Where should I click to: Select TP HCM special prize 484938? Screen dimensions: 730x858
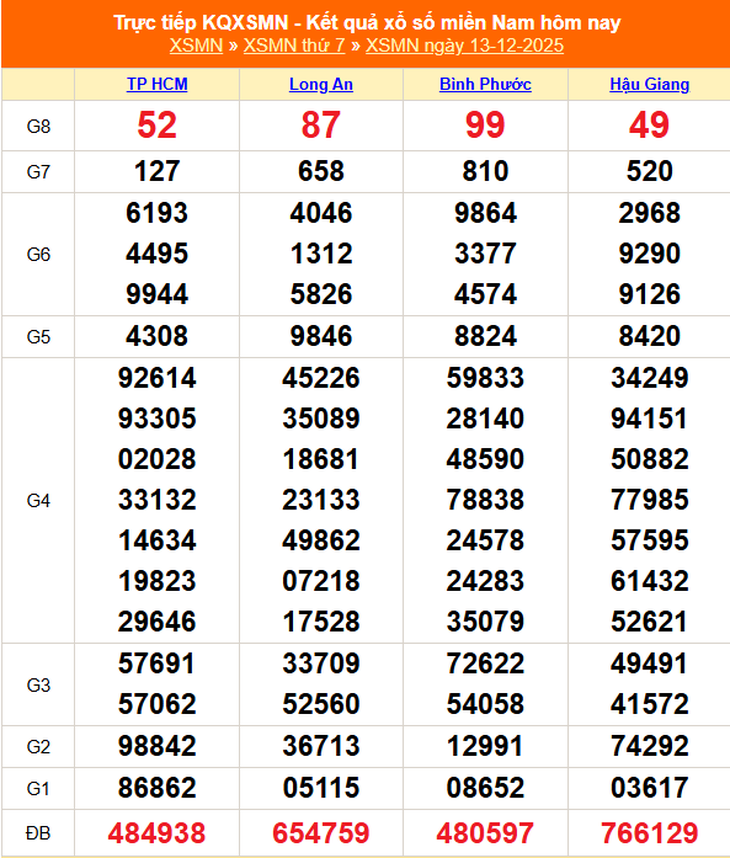click(x=157, y=833)
